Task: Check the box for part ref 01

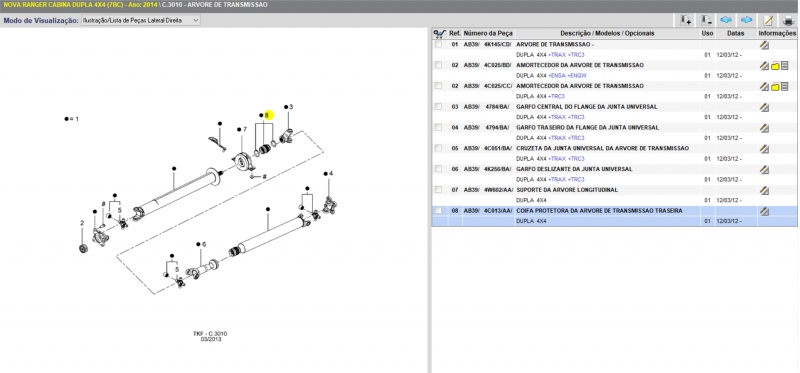Action: coord(438,44)
